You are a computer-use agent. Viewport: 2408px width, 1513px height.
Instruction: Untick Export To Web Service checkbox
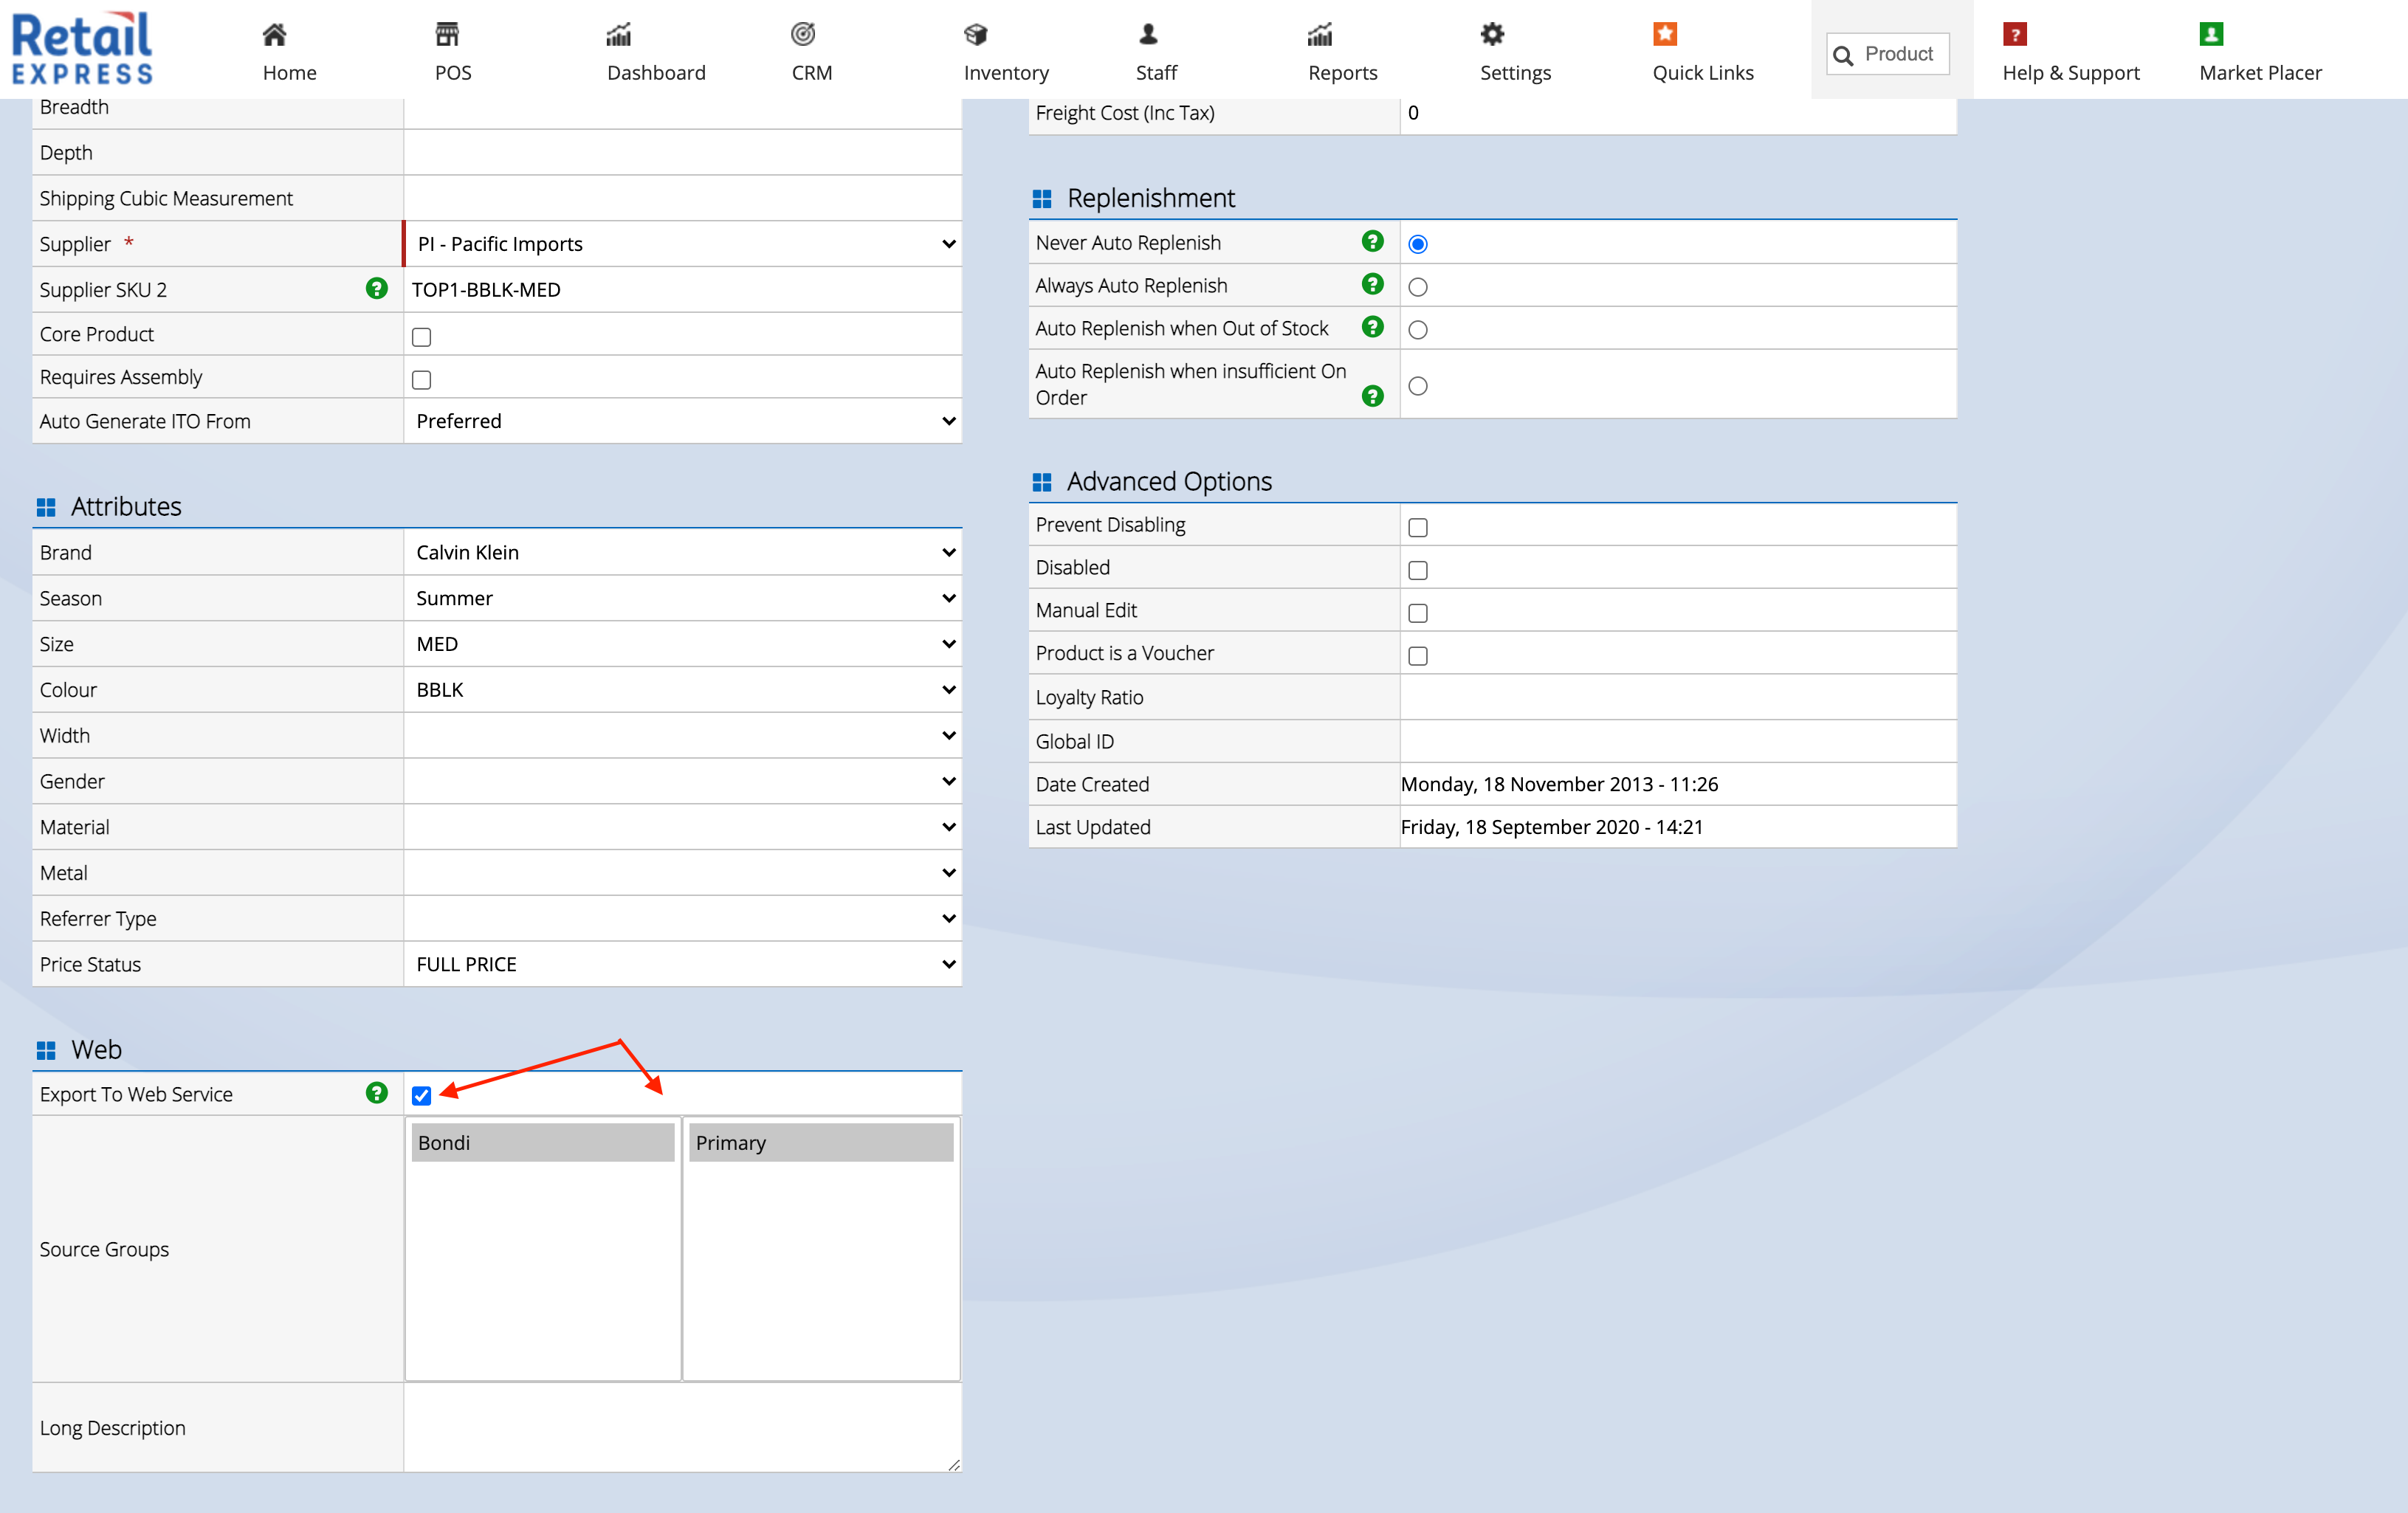point(421,1096)
